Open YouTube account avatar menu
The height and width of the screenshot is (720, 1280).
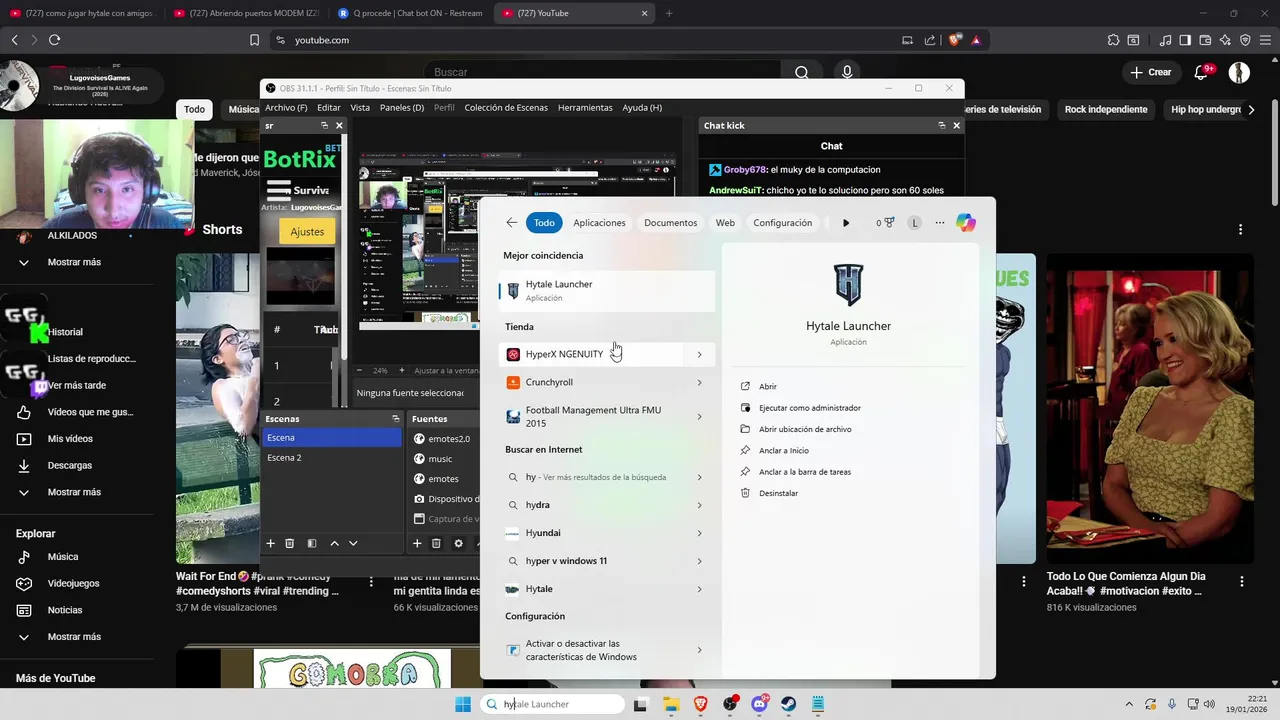(1239, 72)
